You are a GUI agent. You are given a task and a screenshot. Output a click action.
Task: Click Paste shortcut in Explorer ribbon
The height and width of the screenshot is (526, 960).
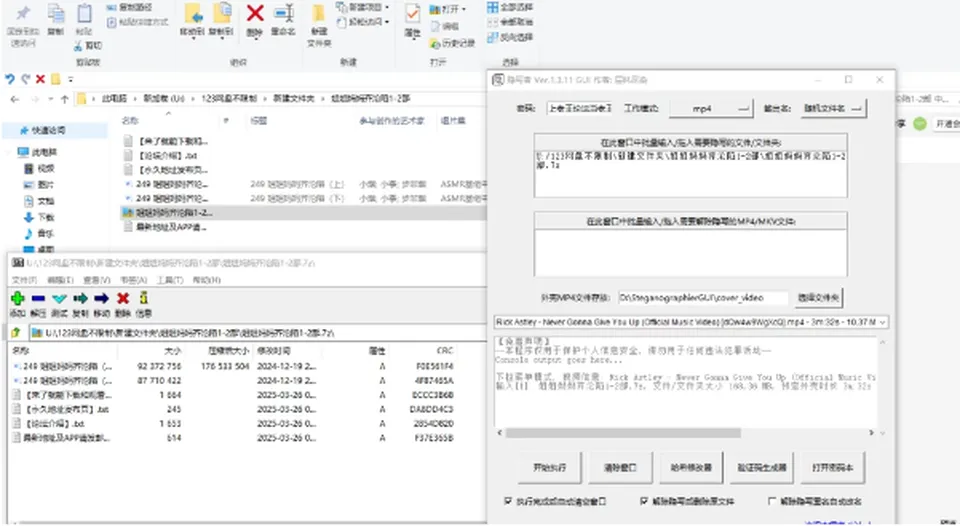[137, 22]
